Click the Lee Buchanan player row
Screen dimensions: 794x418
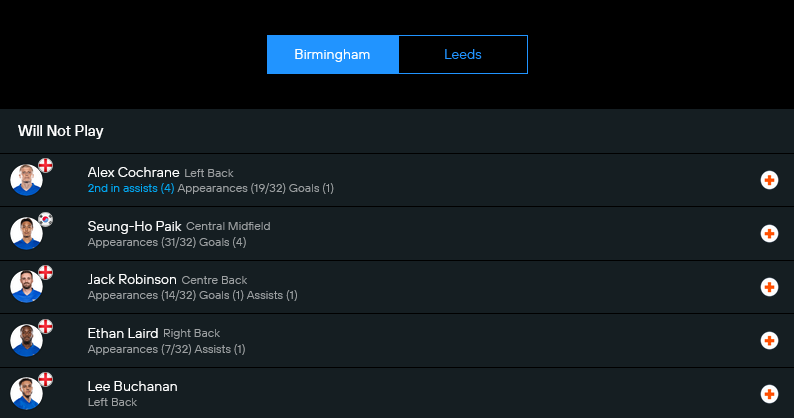coord(400,393)
